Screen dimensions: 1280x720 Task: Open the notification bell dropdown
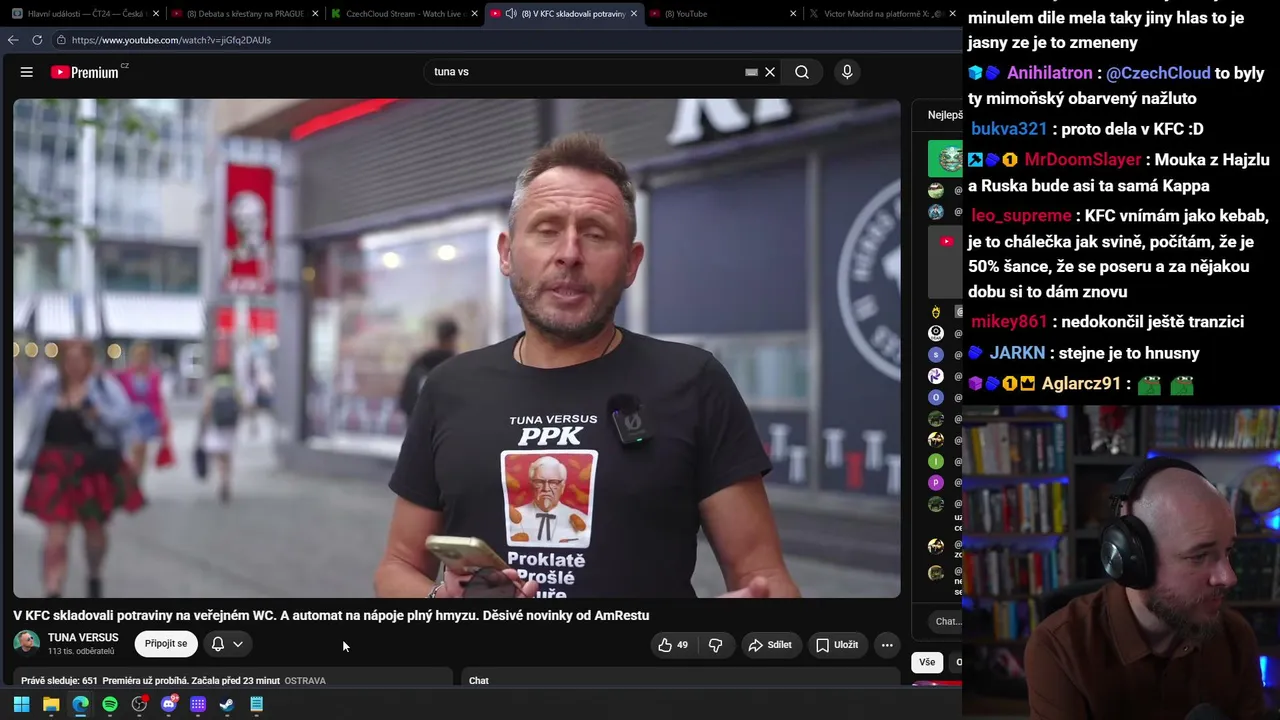coord(227,644)
